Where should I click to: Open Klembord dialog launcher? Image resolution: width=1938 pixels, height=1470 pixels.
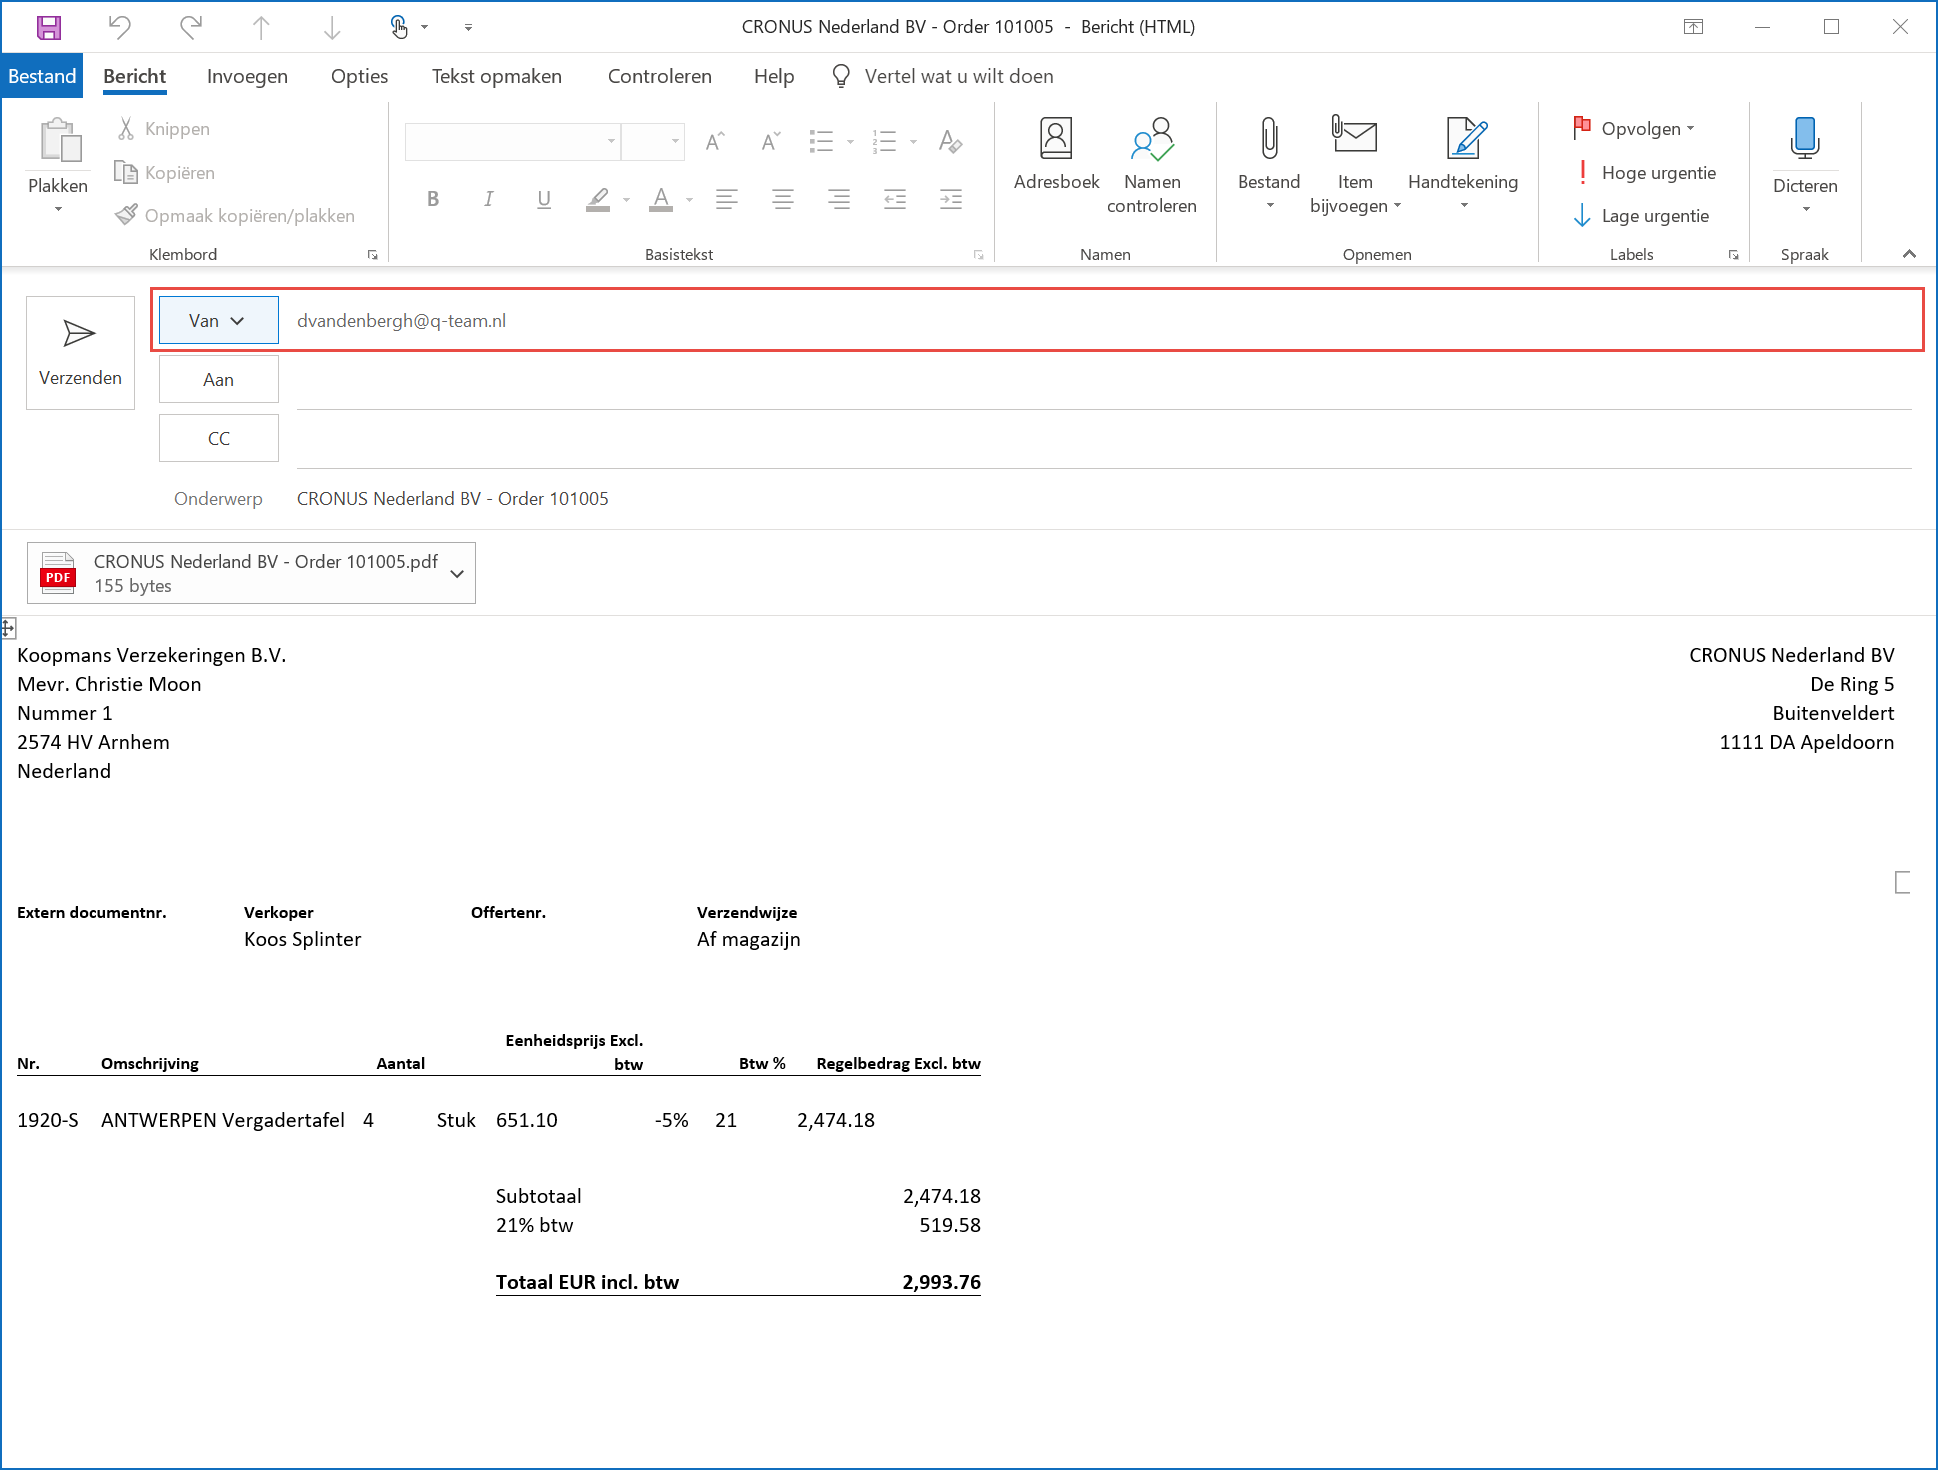coord(373,255)
